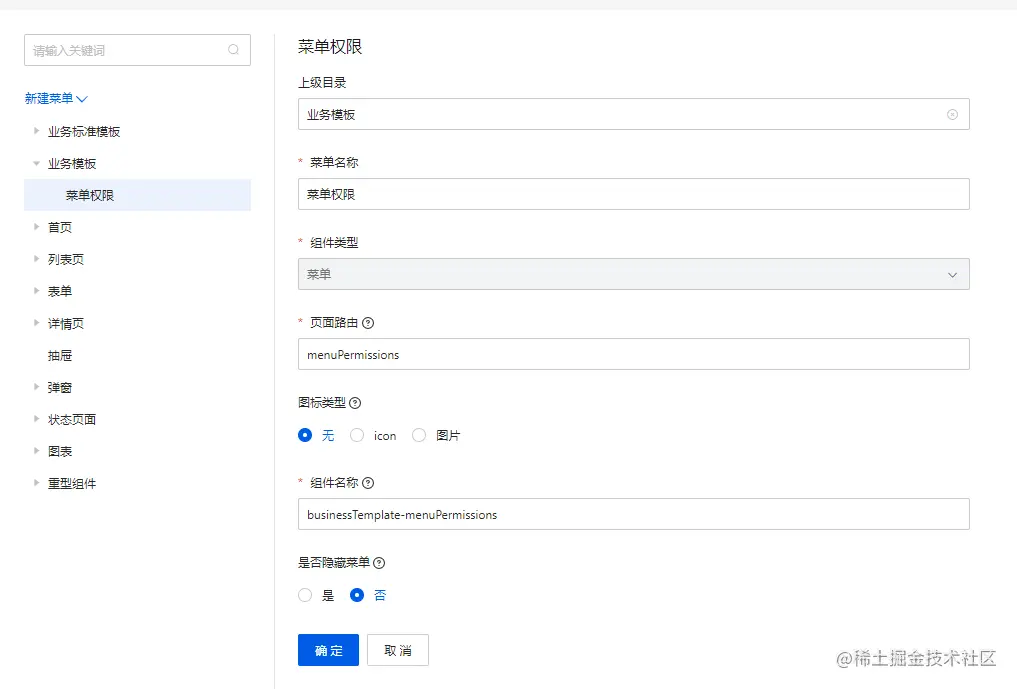
Task: Click the 上级目录 field showing 业务模板
Action: pyautogui.click(x=634, y=114)
